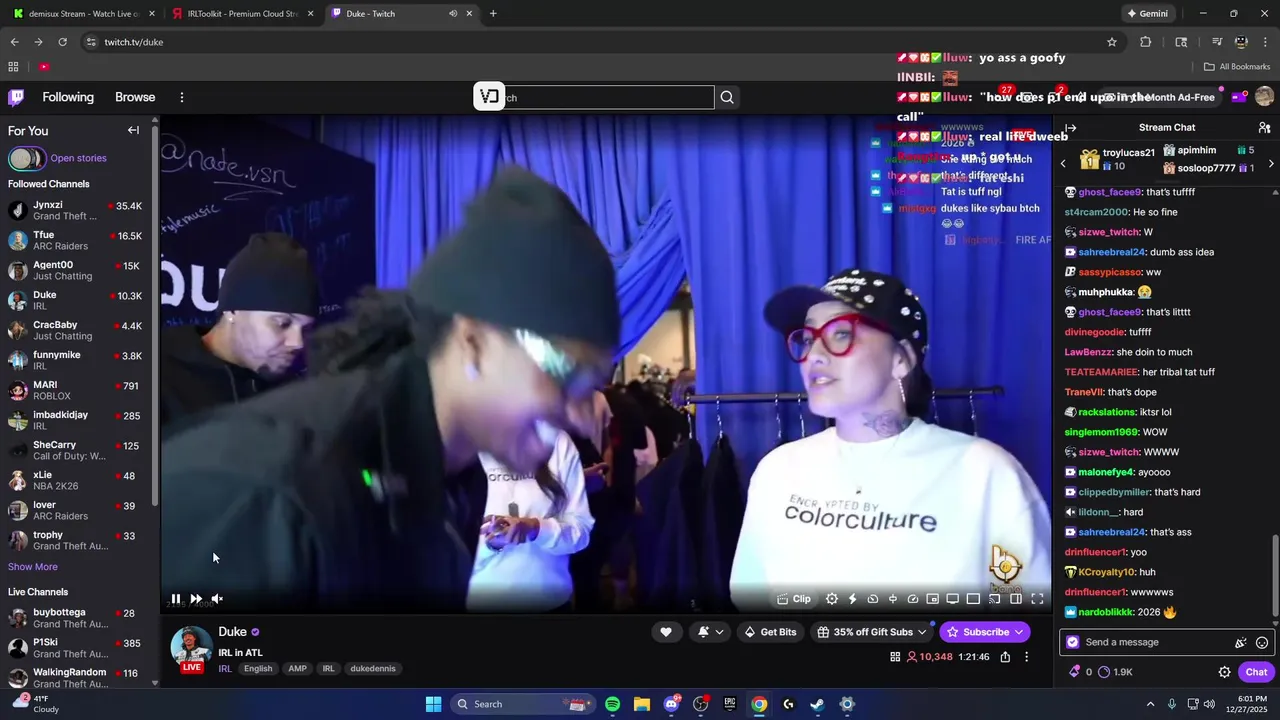
Task: Open the grid icon beside viewer count
Action: click(895, 657)
